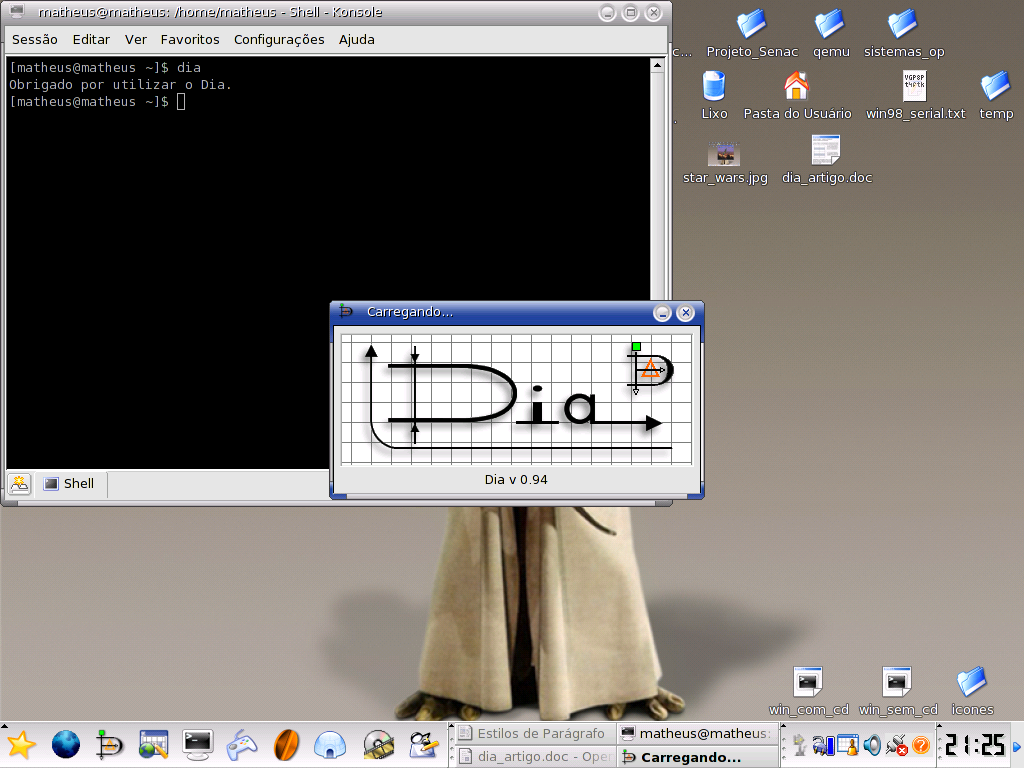This screenshot has width=1024, height=768.
Task: Open the Ajuda menu in Konsole
Action: (357, 40)
